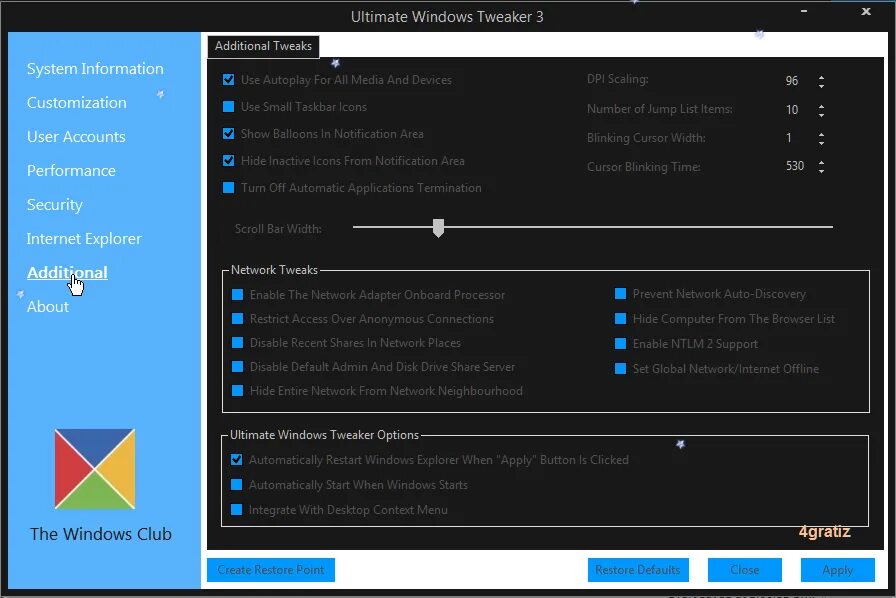Check Enable NTLM 2 Support
This screenshot has width=896, height=598.
[620, 344]
